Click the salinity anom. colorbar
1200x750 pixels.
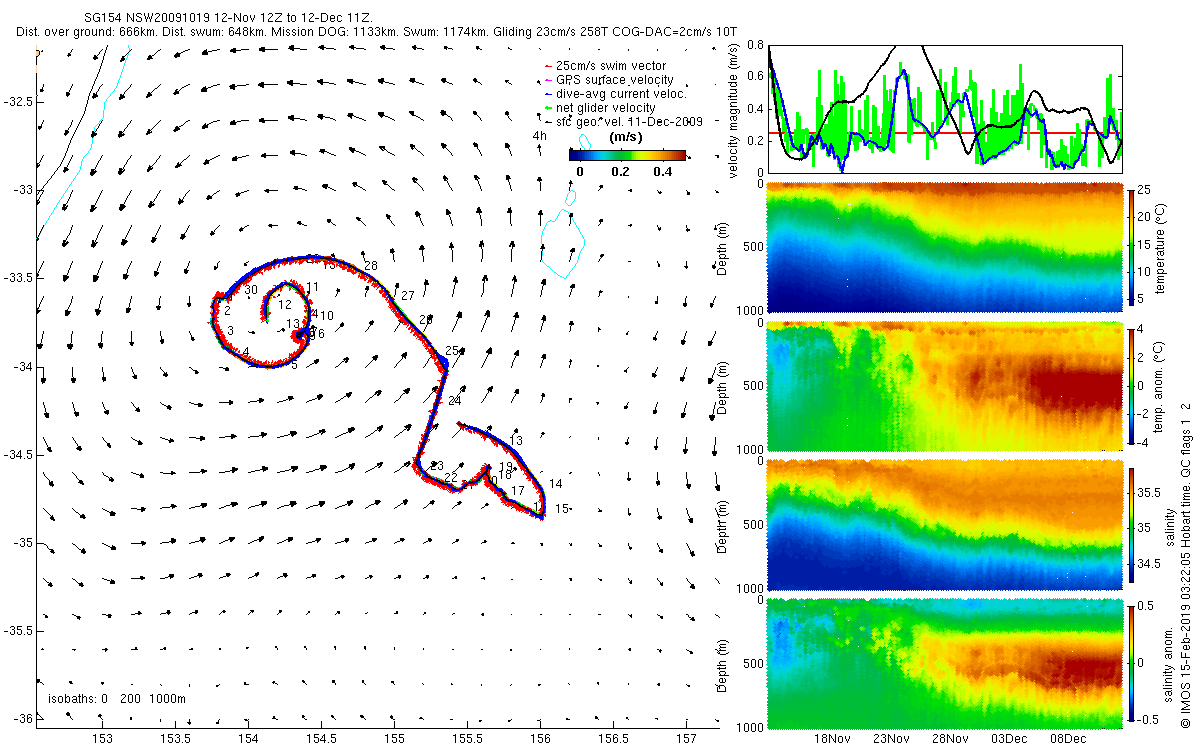1133,662
